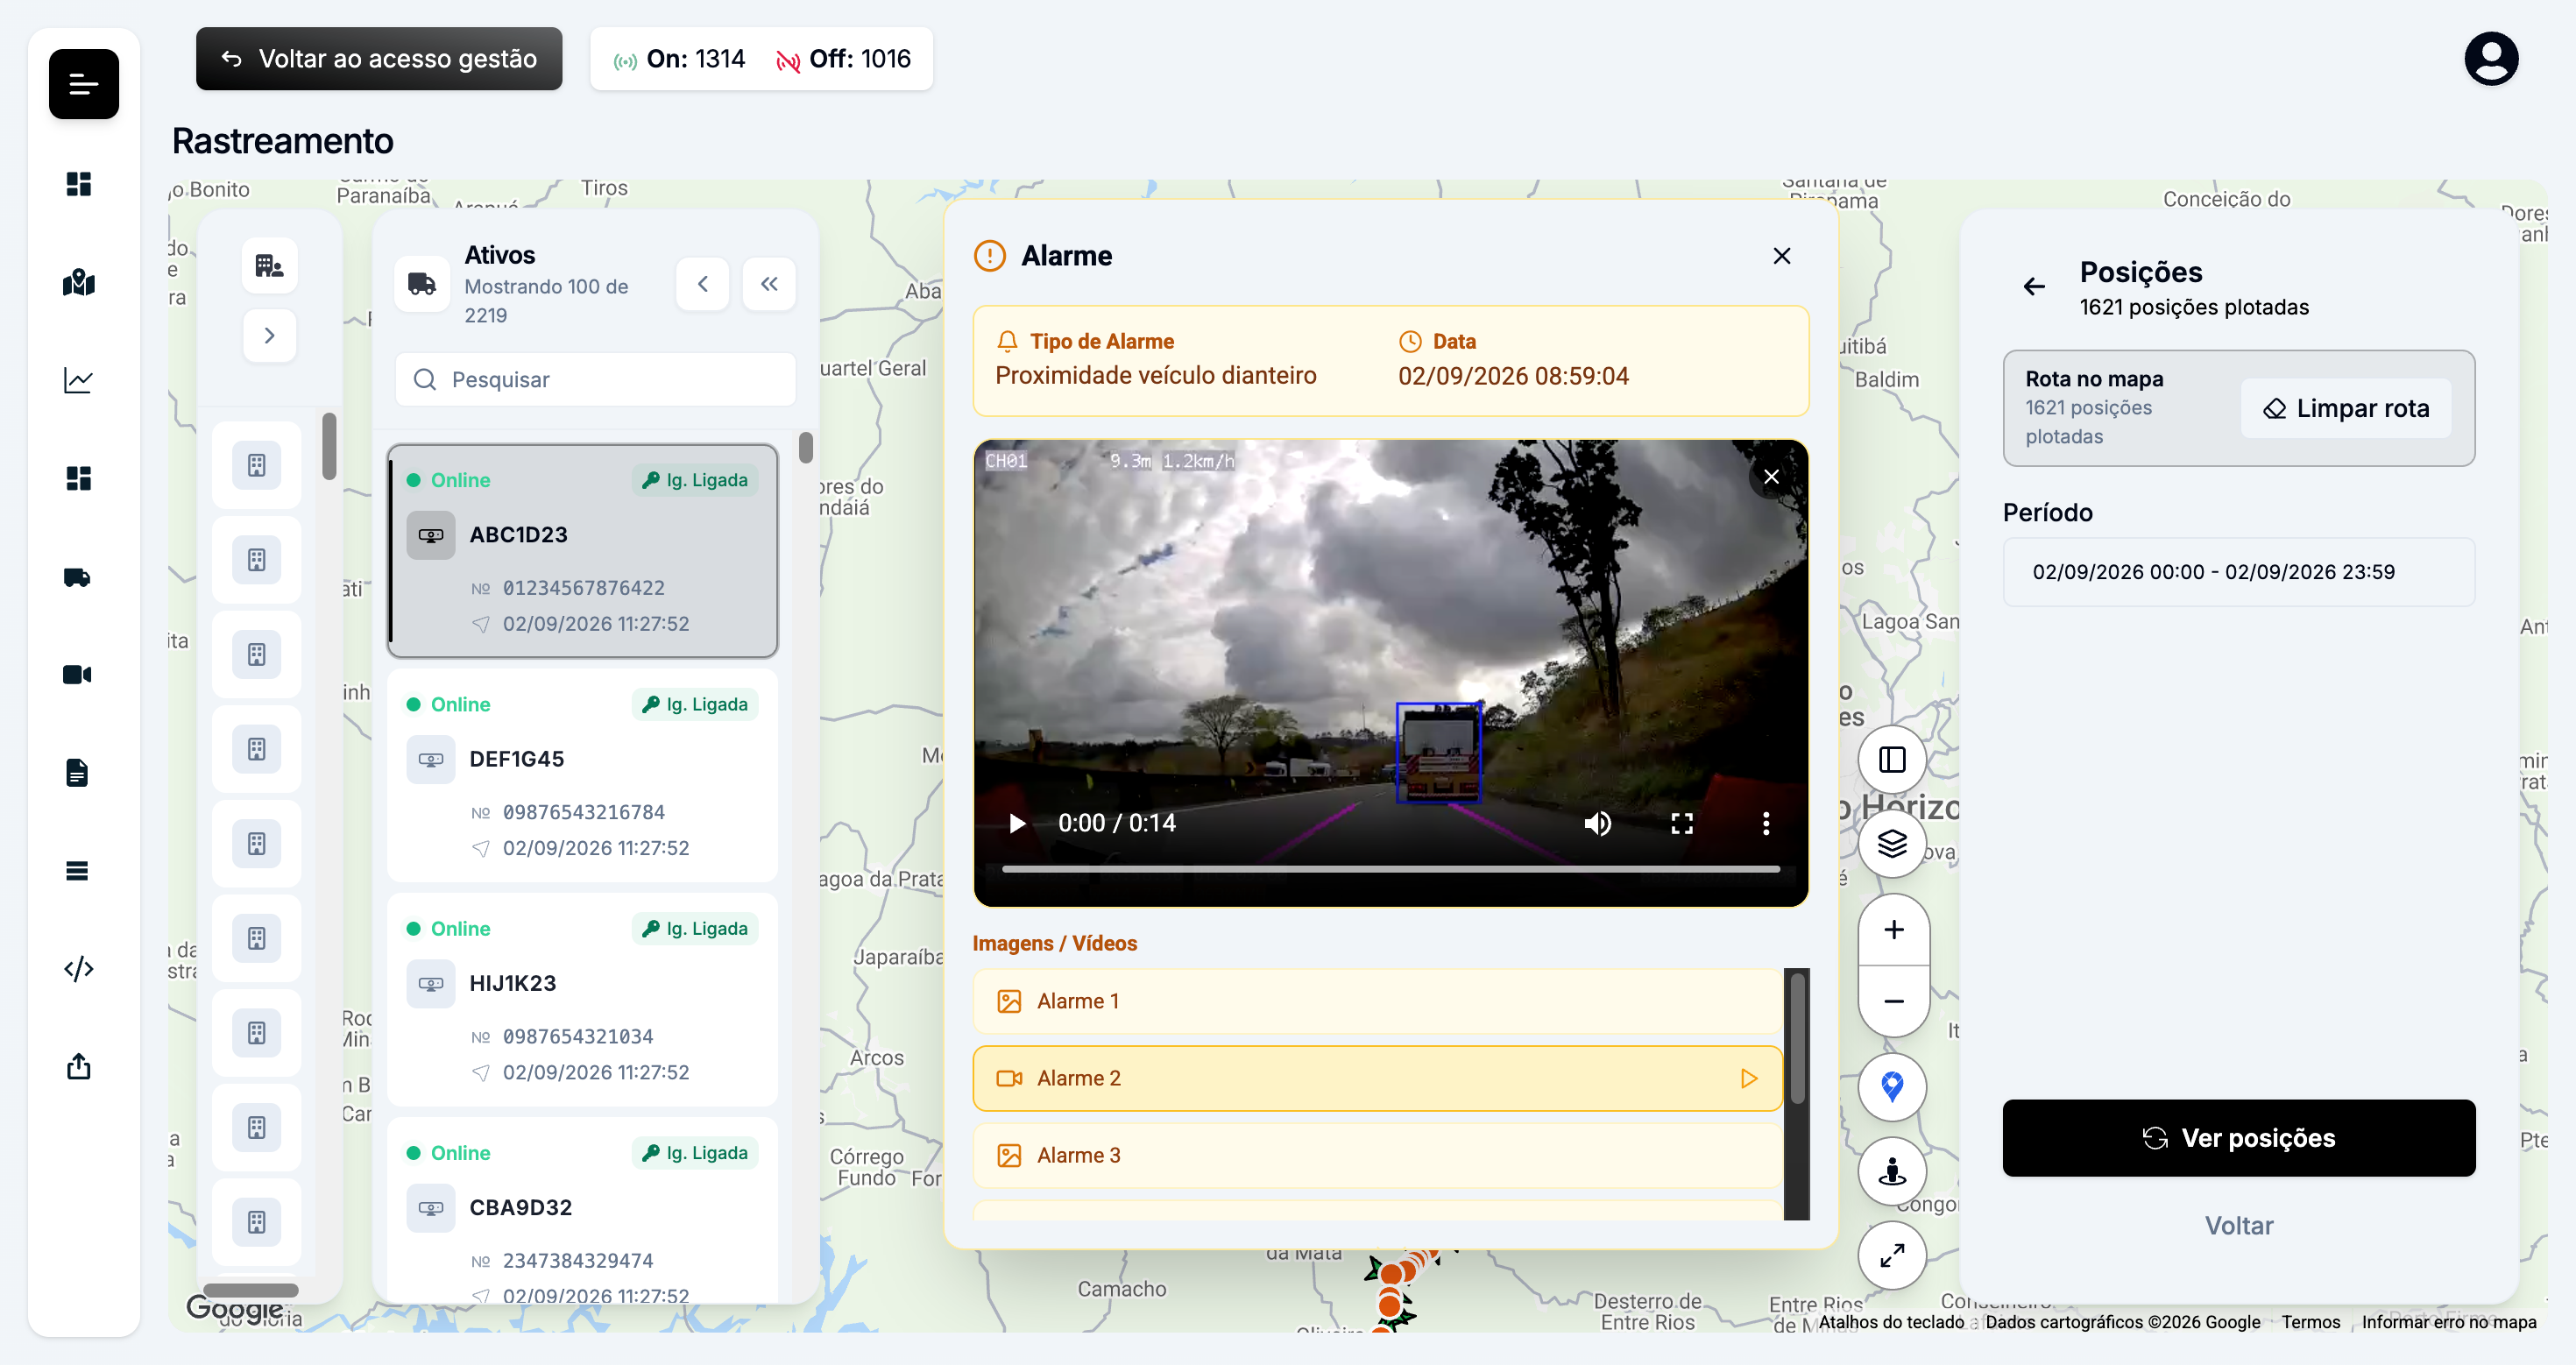Open the main menu hamburger button
The width and height of the screenshot is (2576, 1365).
(x=84, y=84)
